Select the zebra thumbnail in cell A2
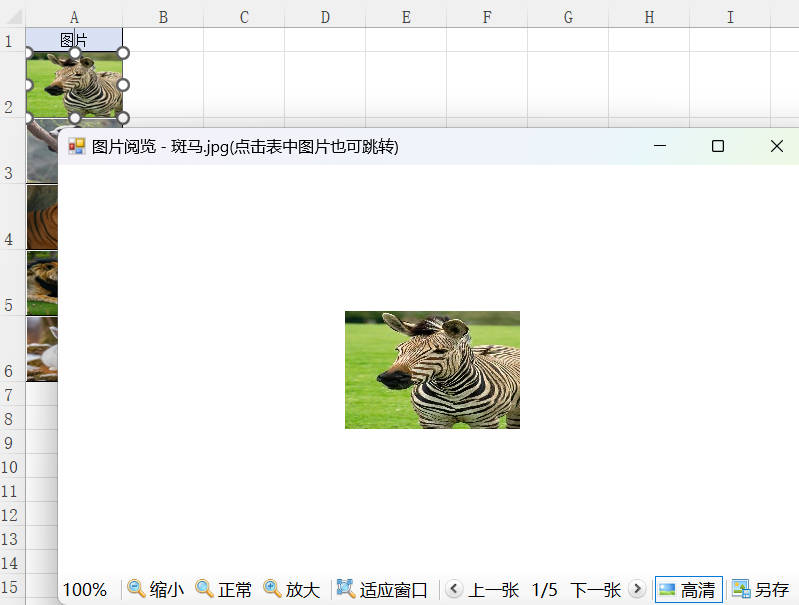This screenshot has height=605, width=799. (74, 85)
